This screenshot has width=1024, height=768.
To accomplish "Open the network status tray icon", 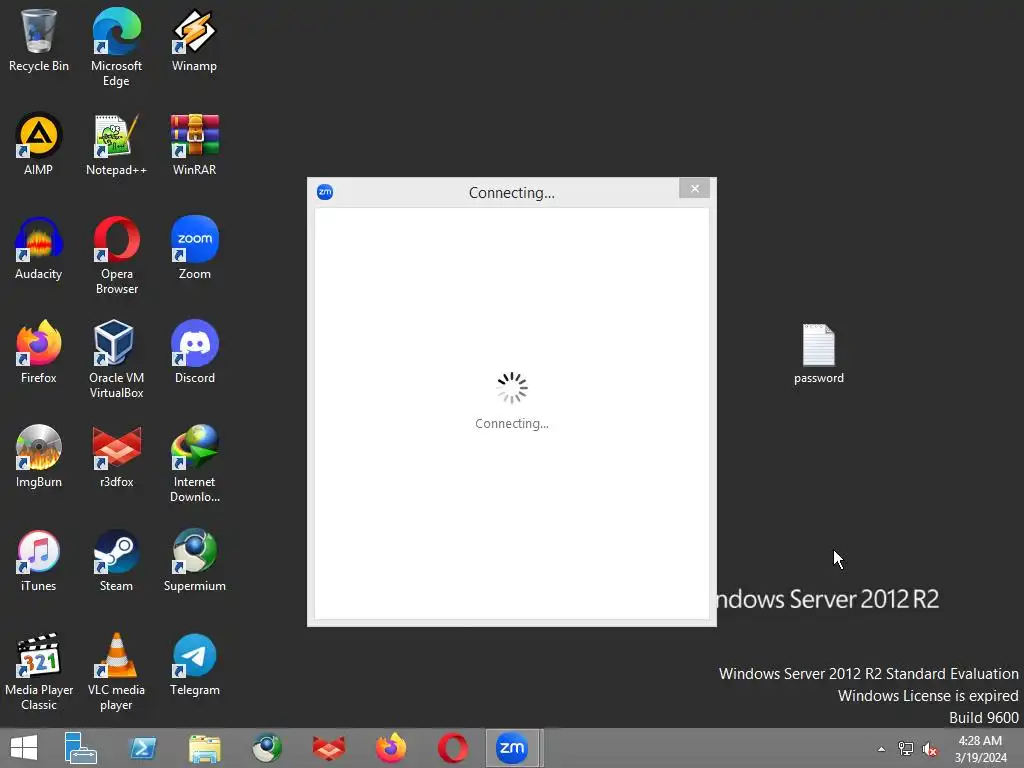I will click(906, 748).
